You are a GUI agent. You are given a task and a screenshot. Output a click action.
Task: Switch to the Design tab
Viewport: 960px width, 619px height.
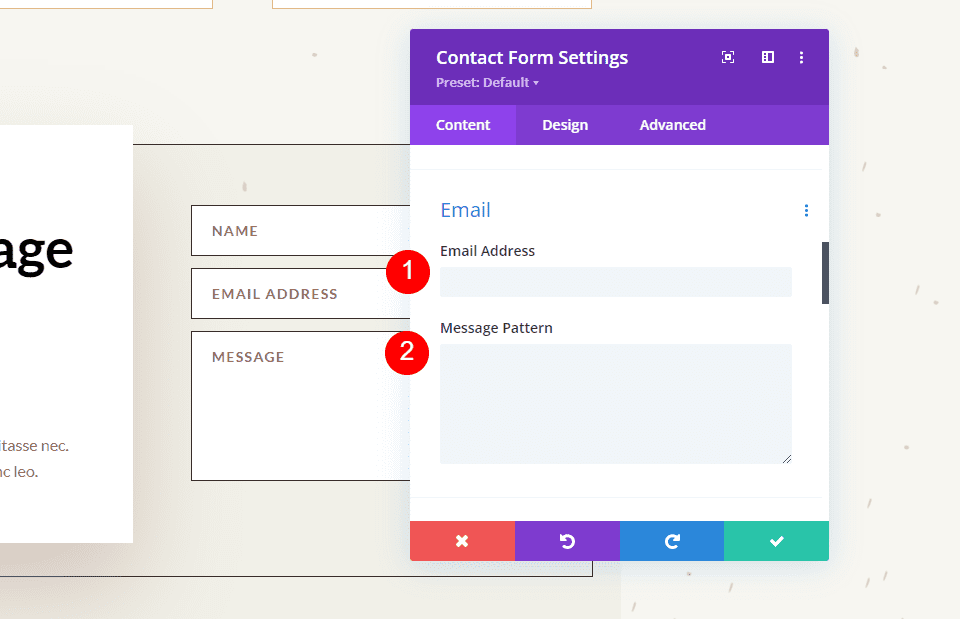[x=564, y=124]
